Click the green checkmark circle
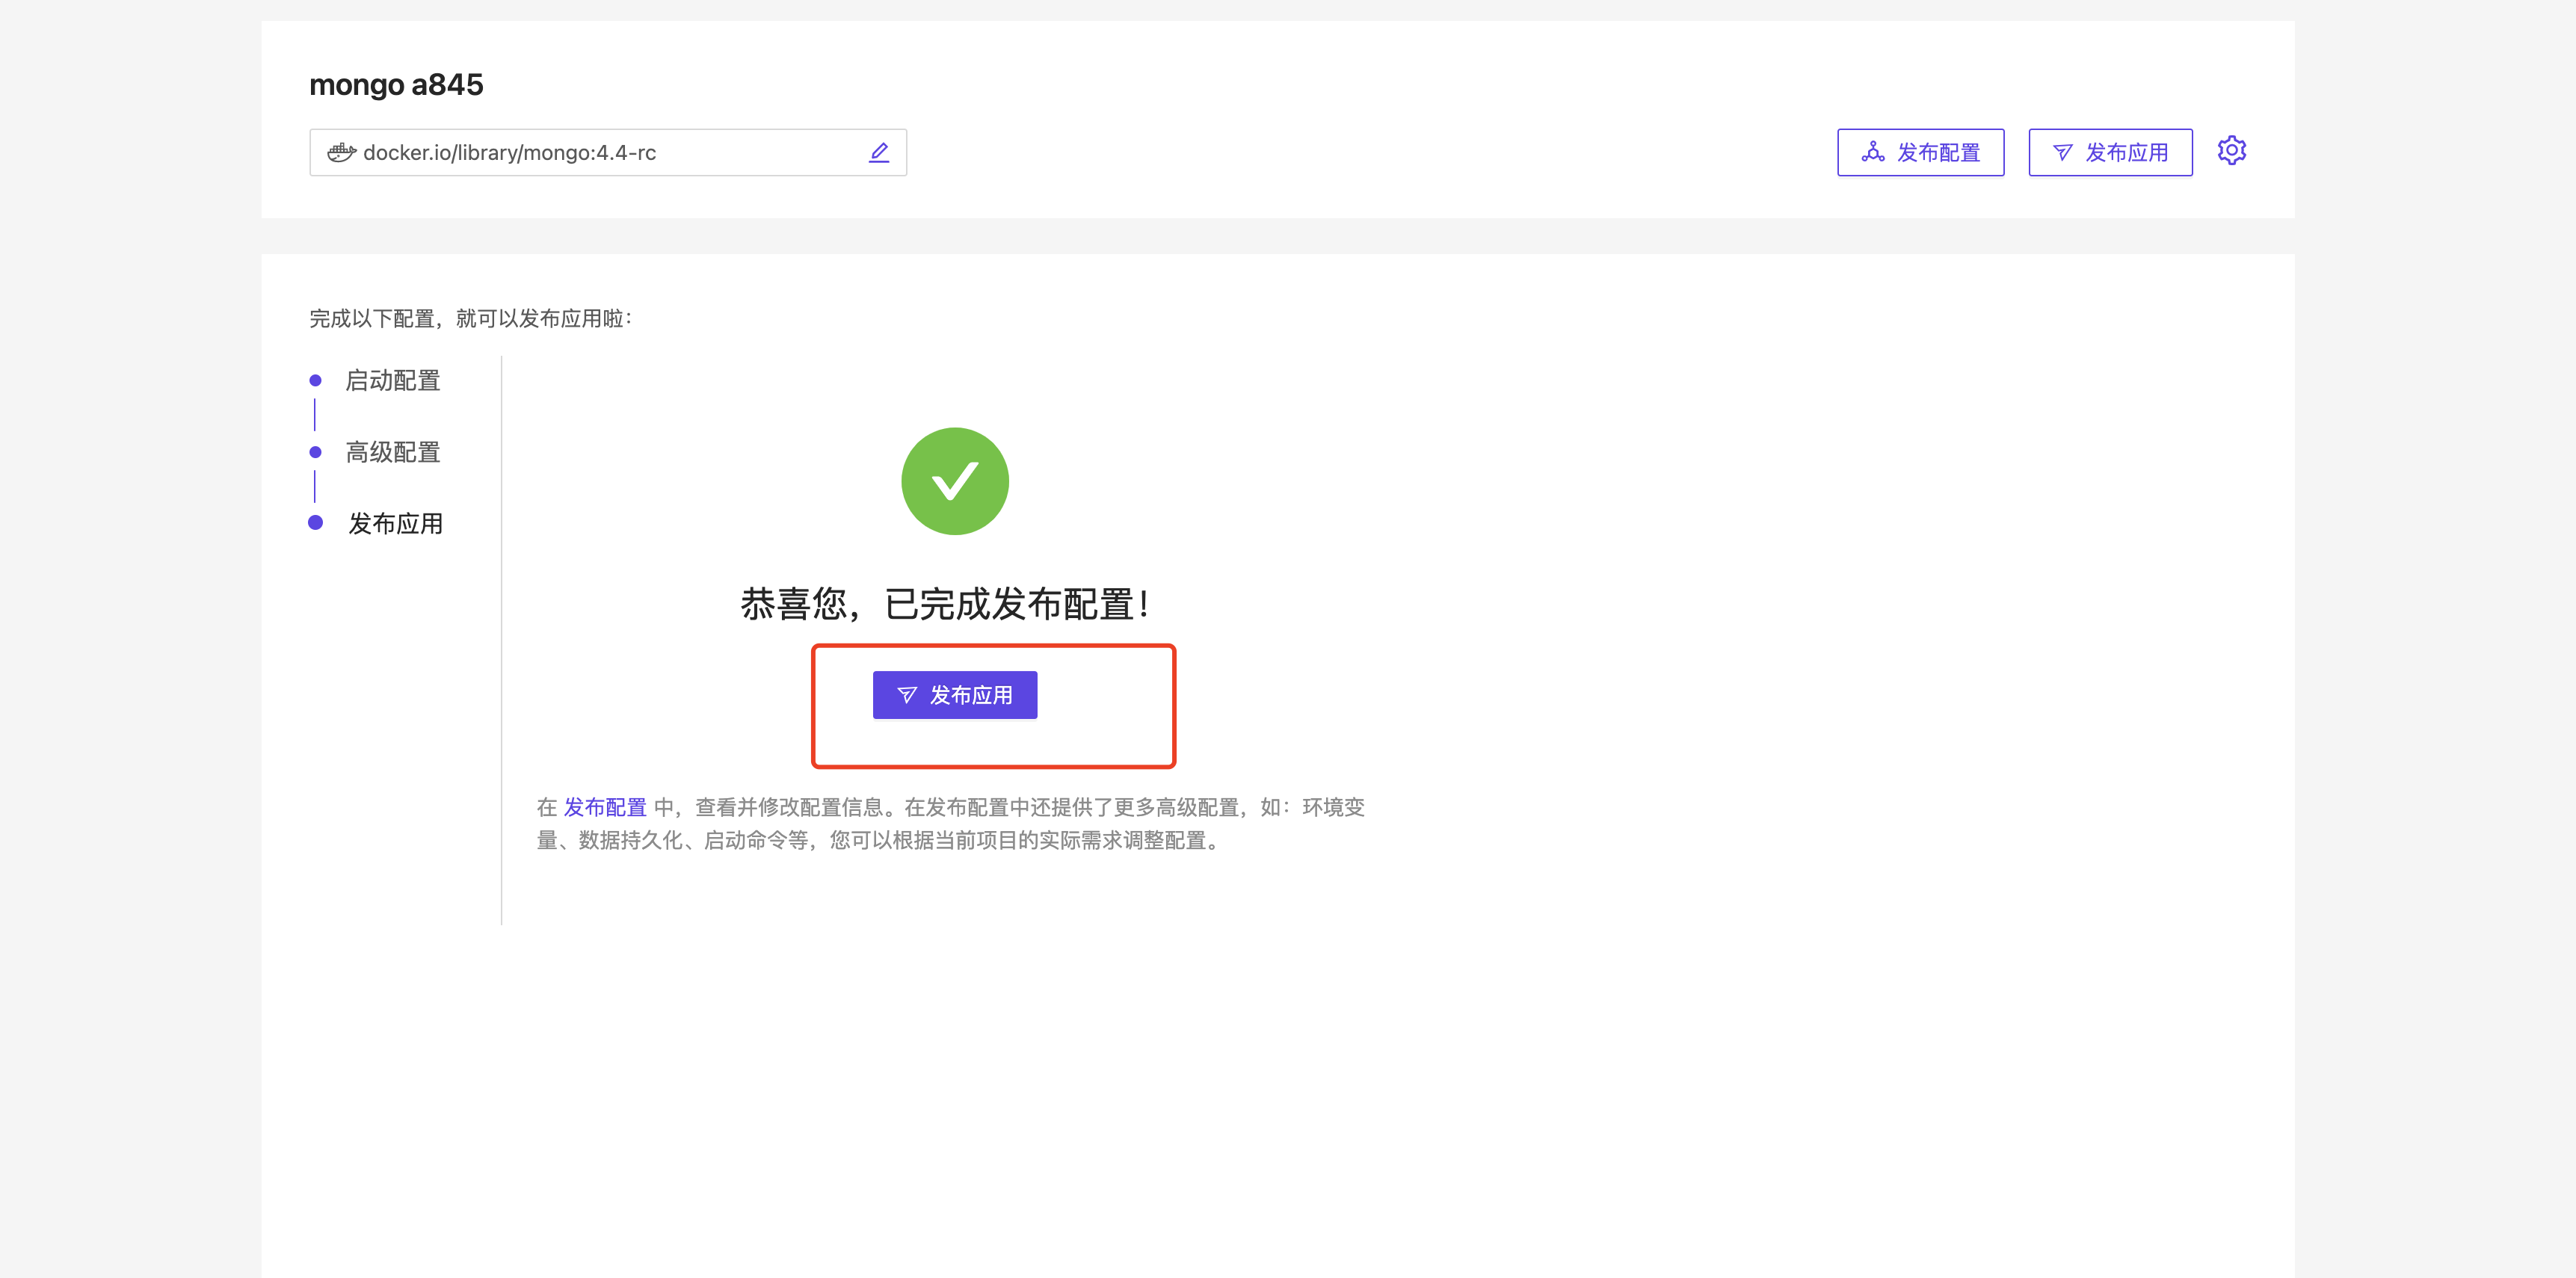Image resolution: width=2576 pixels, height=1278 pixels. (x=954, y=481)
